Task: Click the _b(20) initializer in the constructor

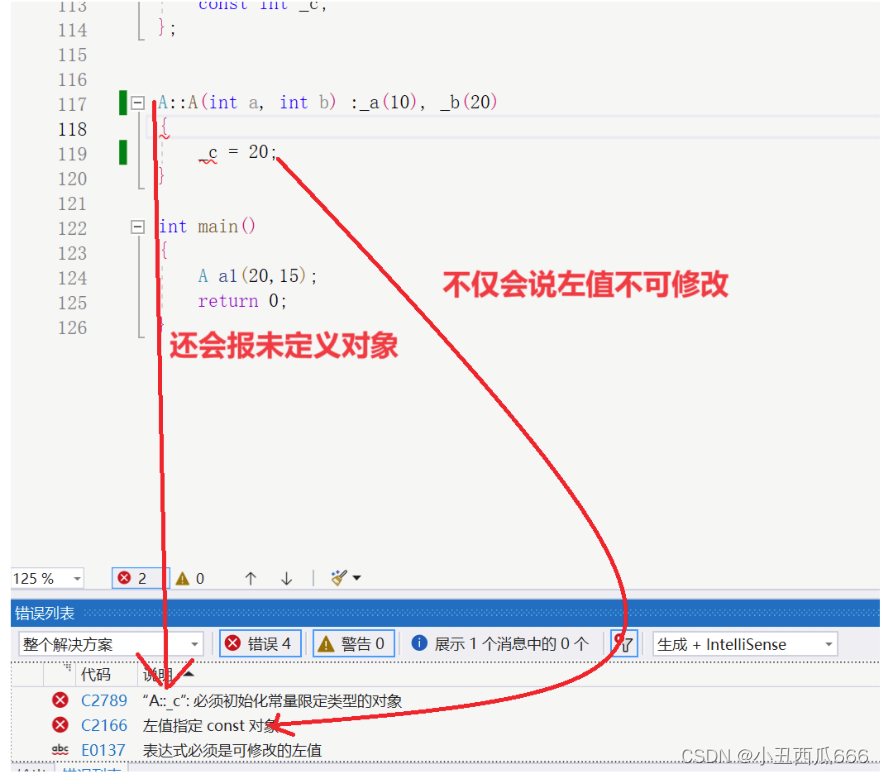Action: click(468, 102)
